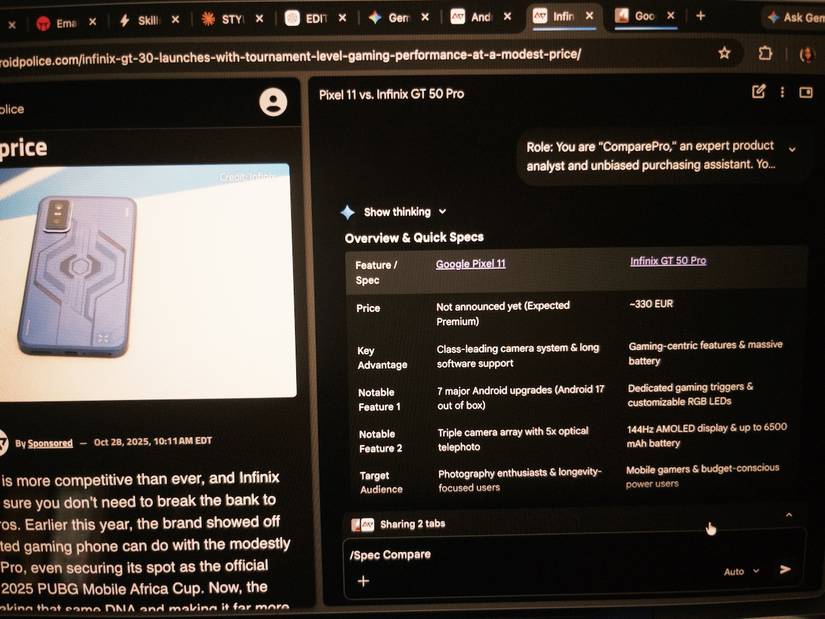Switch to the Ema browser tab
The image size is (825, 619).
pos(56,23)
